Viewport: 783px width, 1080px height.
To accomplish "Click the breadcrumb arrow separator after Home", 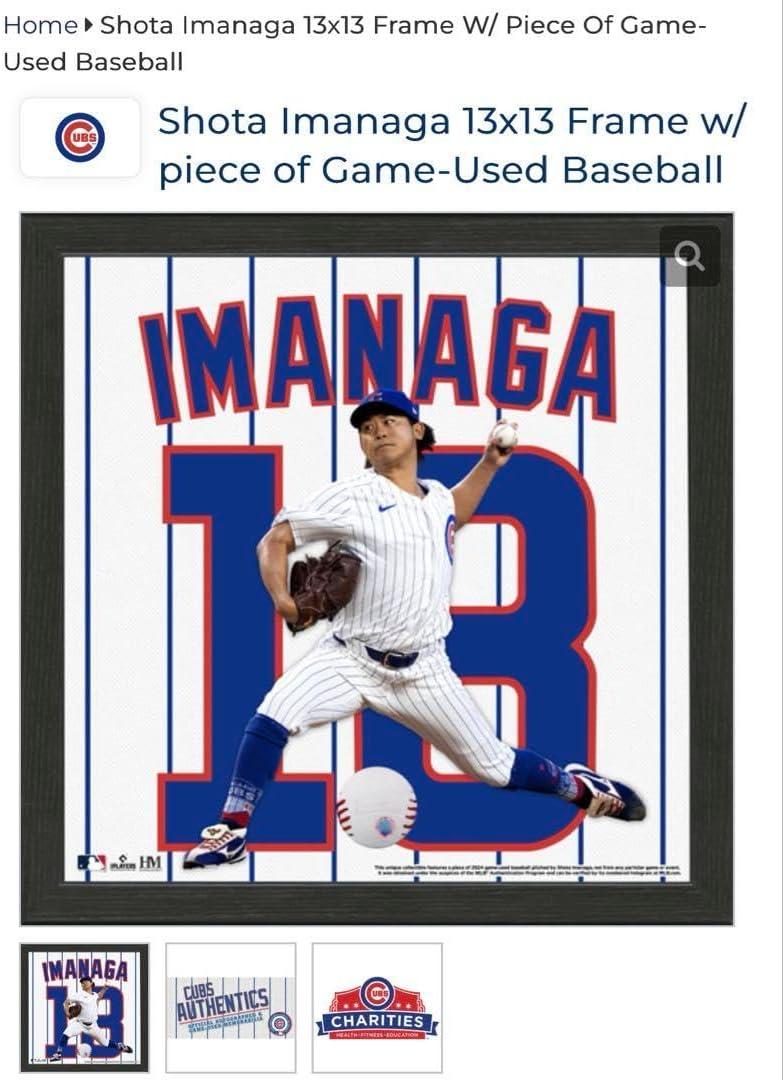I will pos(89,25).
